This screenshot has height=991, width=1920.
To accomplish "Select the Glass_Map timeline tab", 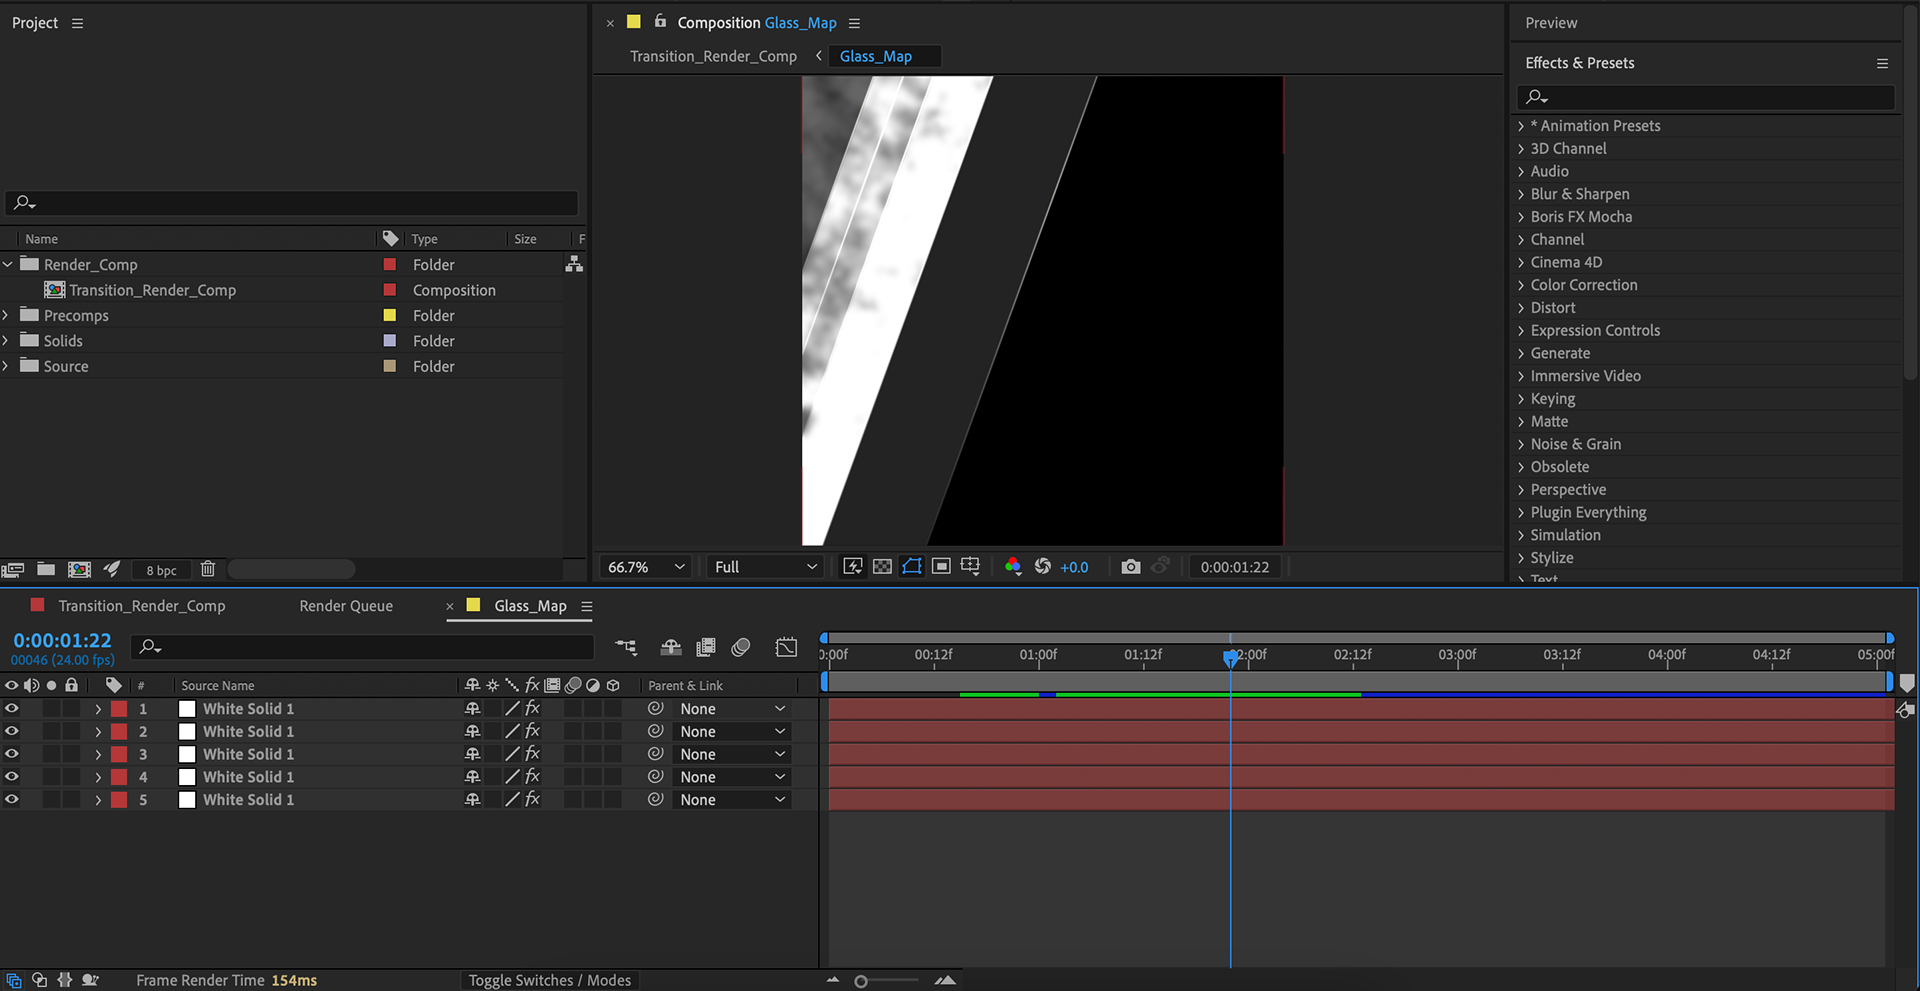I will 530,606.
